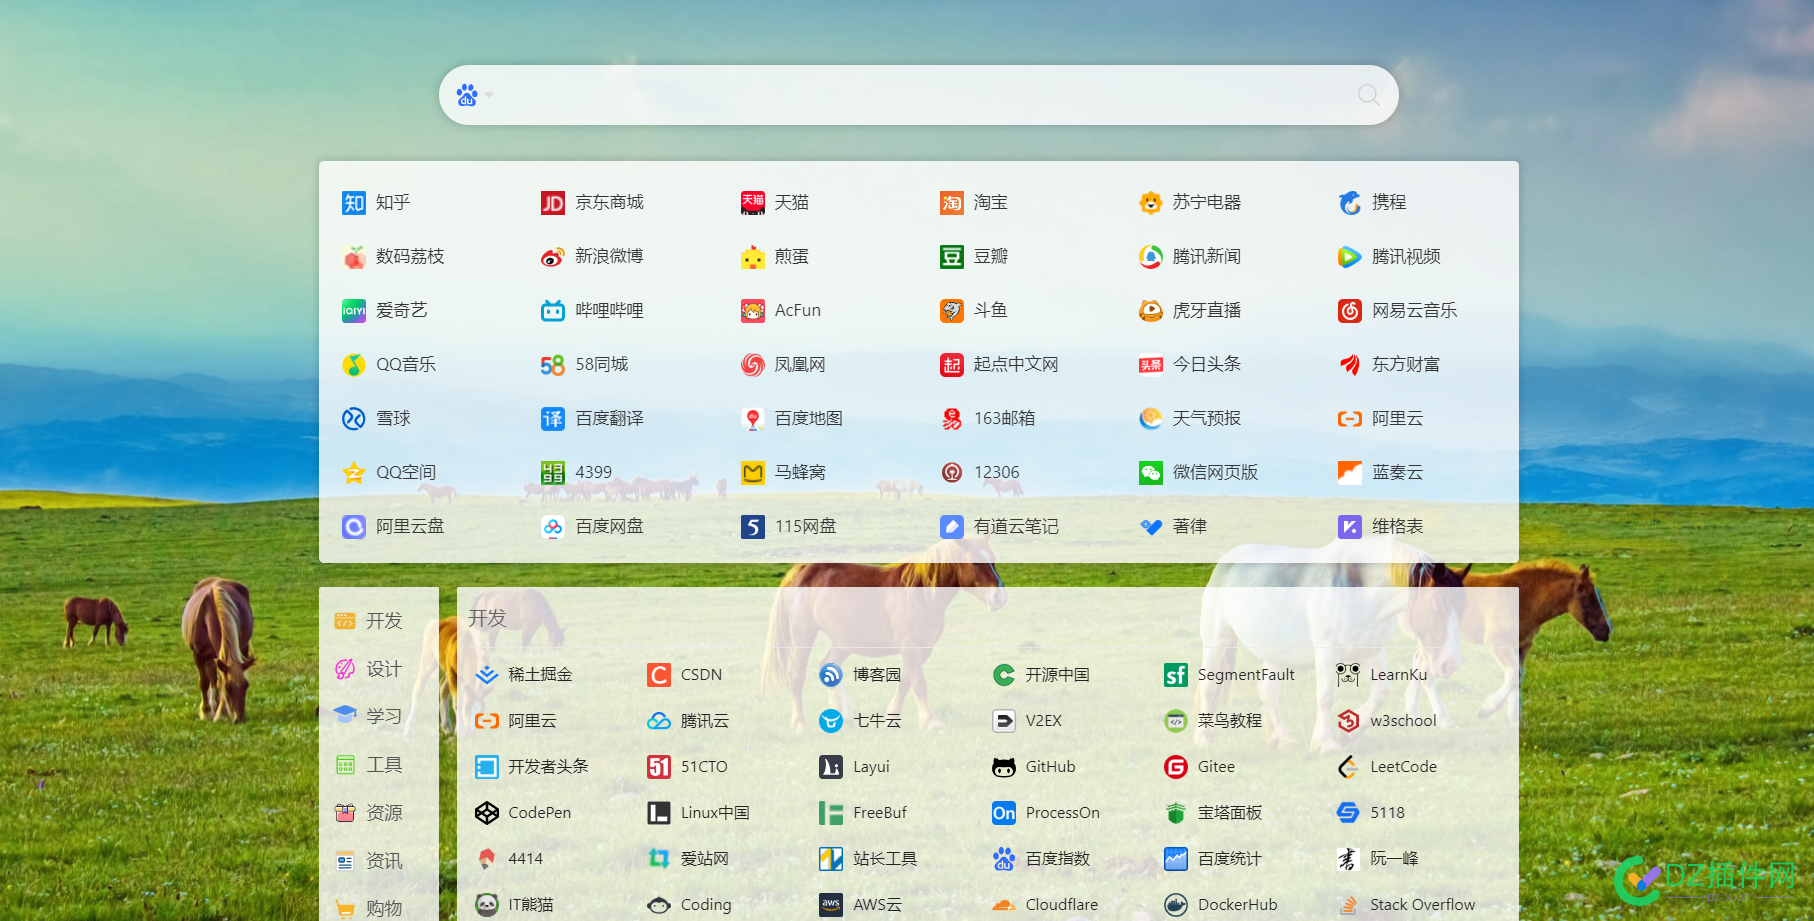Image resolution: width=1814 pixels, height=921 pixels.
Task: Click the 百度地图 pin icon
Action: point(753,419)
